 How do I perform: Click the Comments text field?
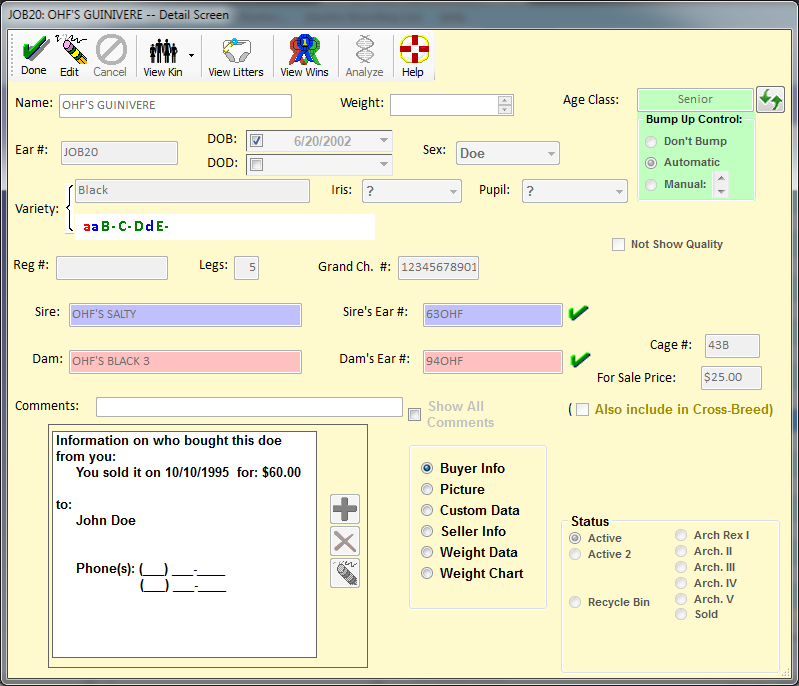click(x=249, y=407)
